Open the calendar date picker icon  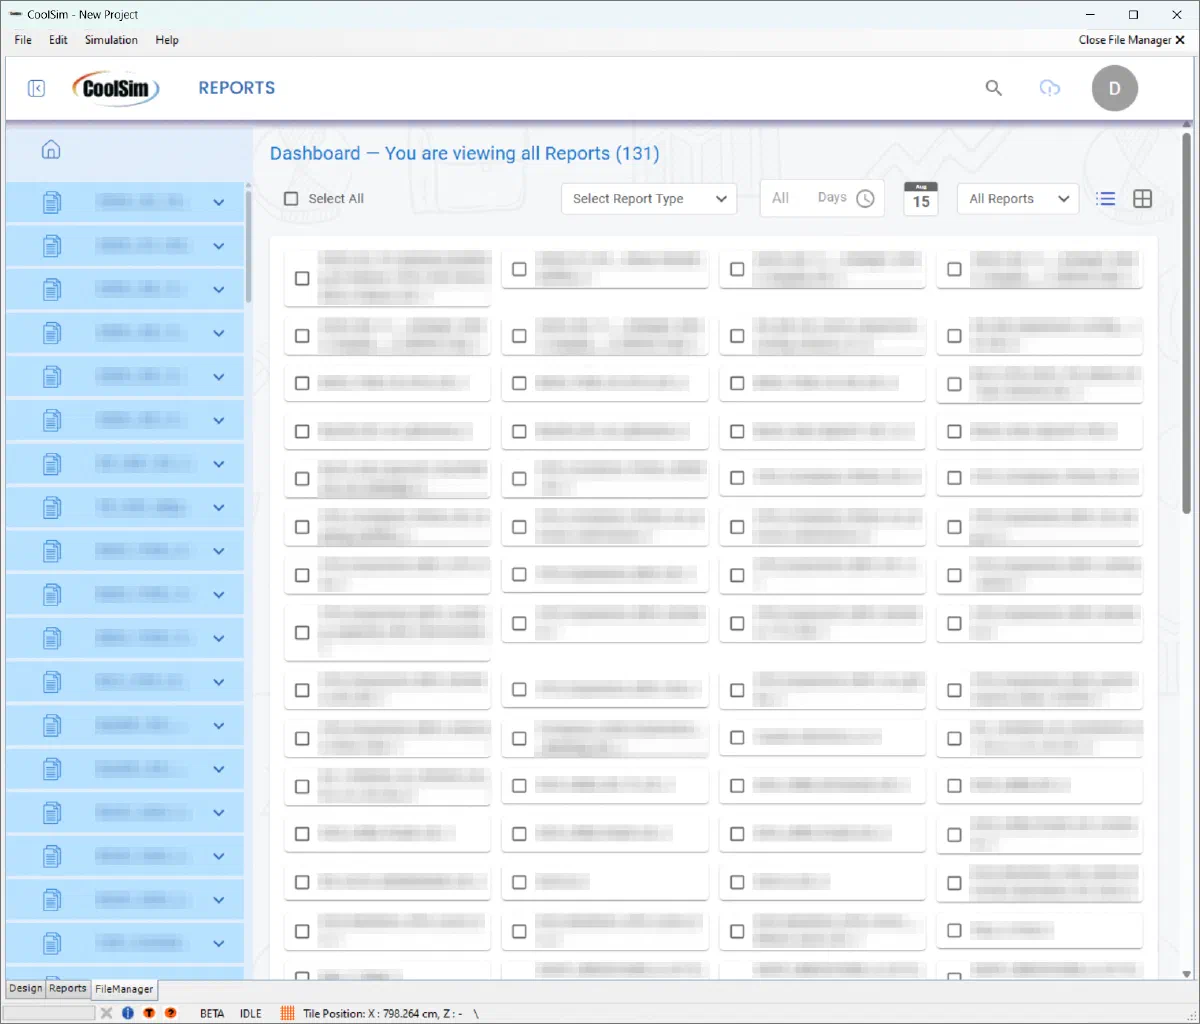pyautogui.click(x=921, y=198)
